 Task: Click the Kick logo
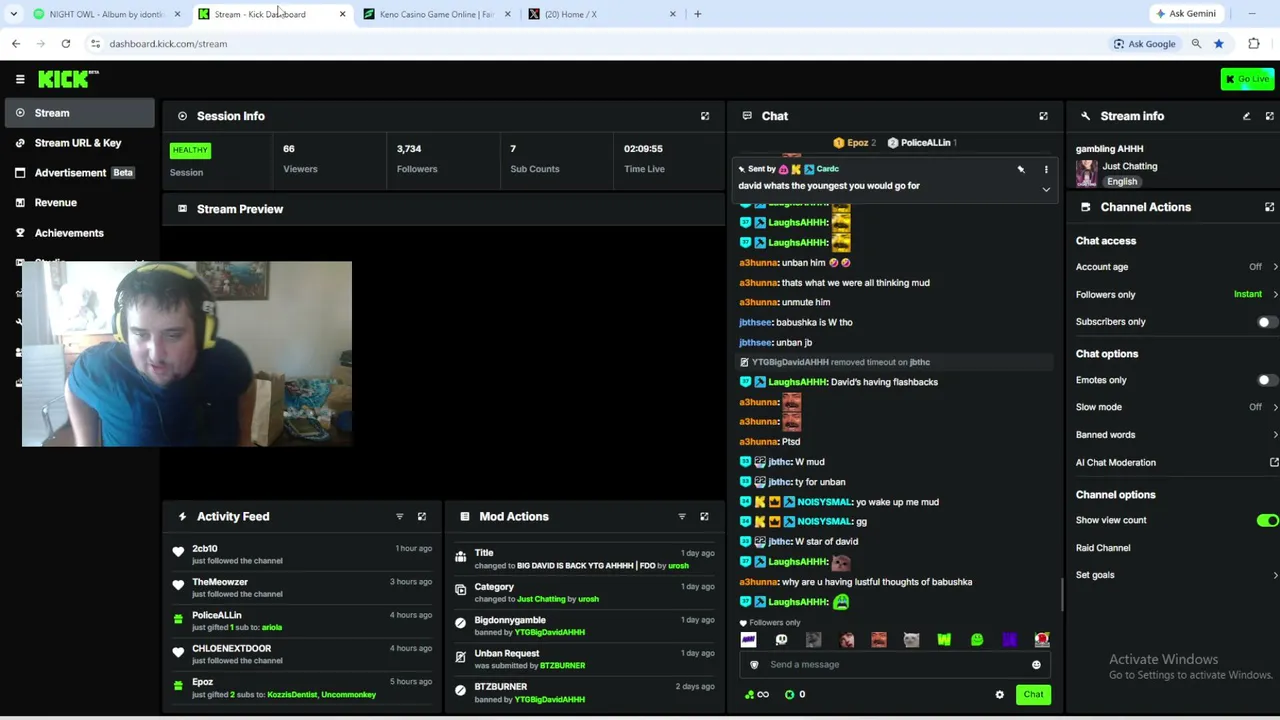(x=68, y=79)
